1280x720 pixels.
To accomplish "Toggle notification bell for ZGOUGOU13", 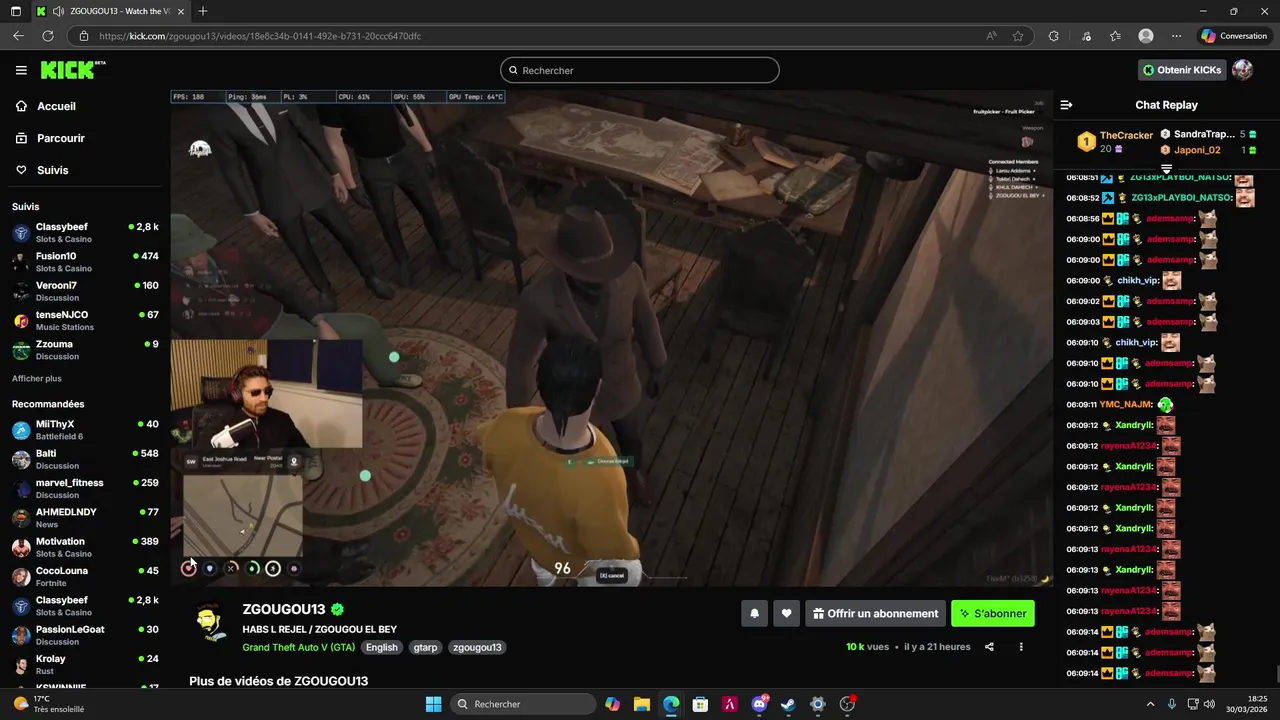I will (x=755, y=613).
